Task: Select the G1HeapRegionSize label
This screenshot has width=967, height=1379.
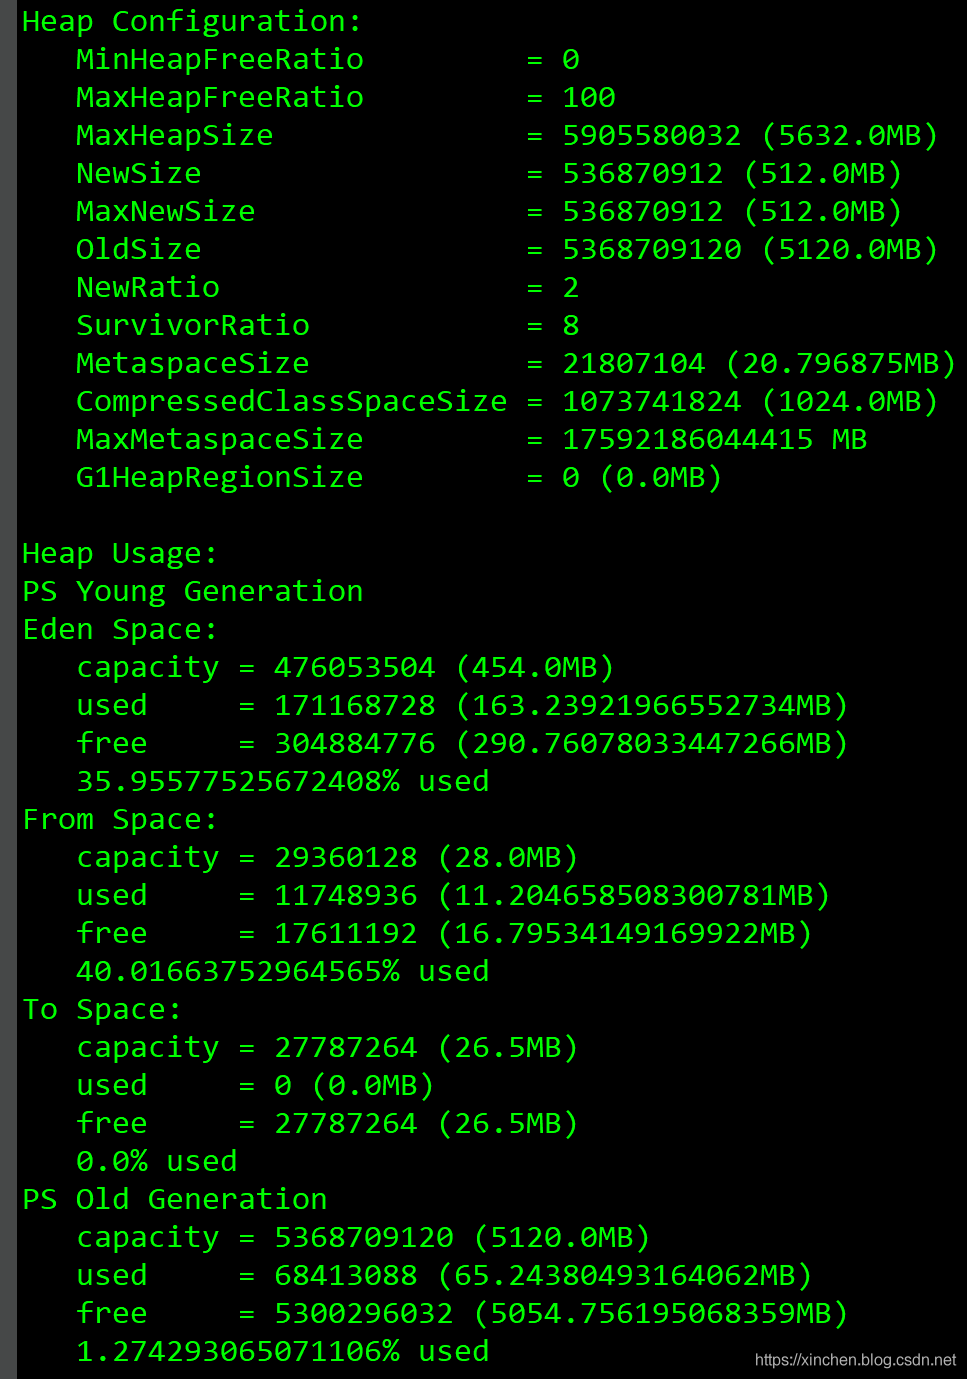Action: coord(219,477)
